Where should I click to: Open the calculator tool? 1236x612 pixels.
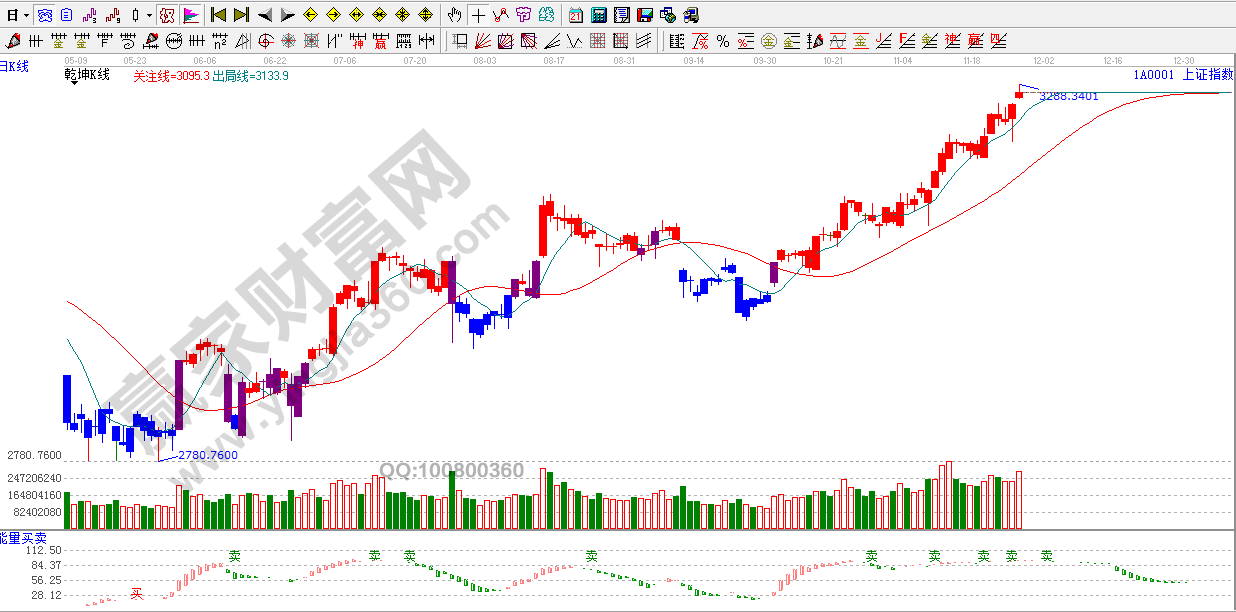tap(599, 15)
